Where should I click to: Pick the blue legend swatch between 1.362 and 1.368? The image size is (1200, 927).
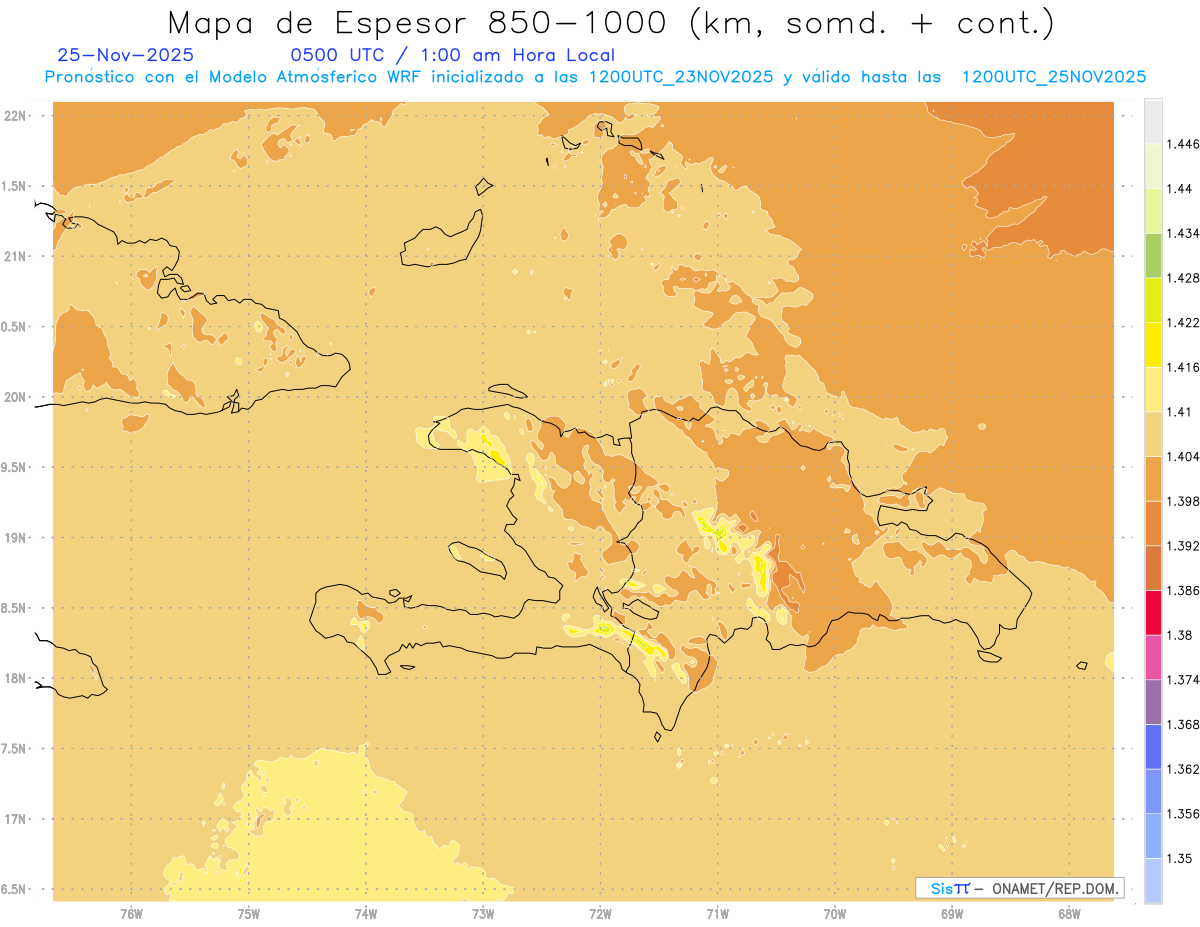pyautogui.click(x=1153, y=746)
